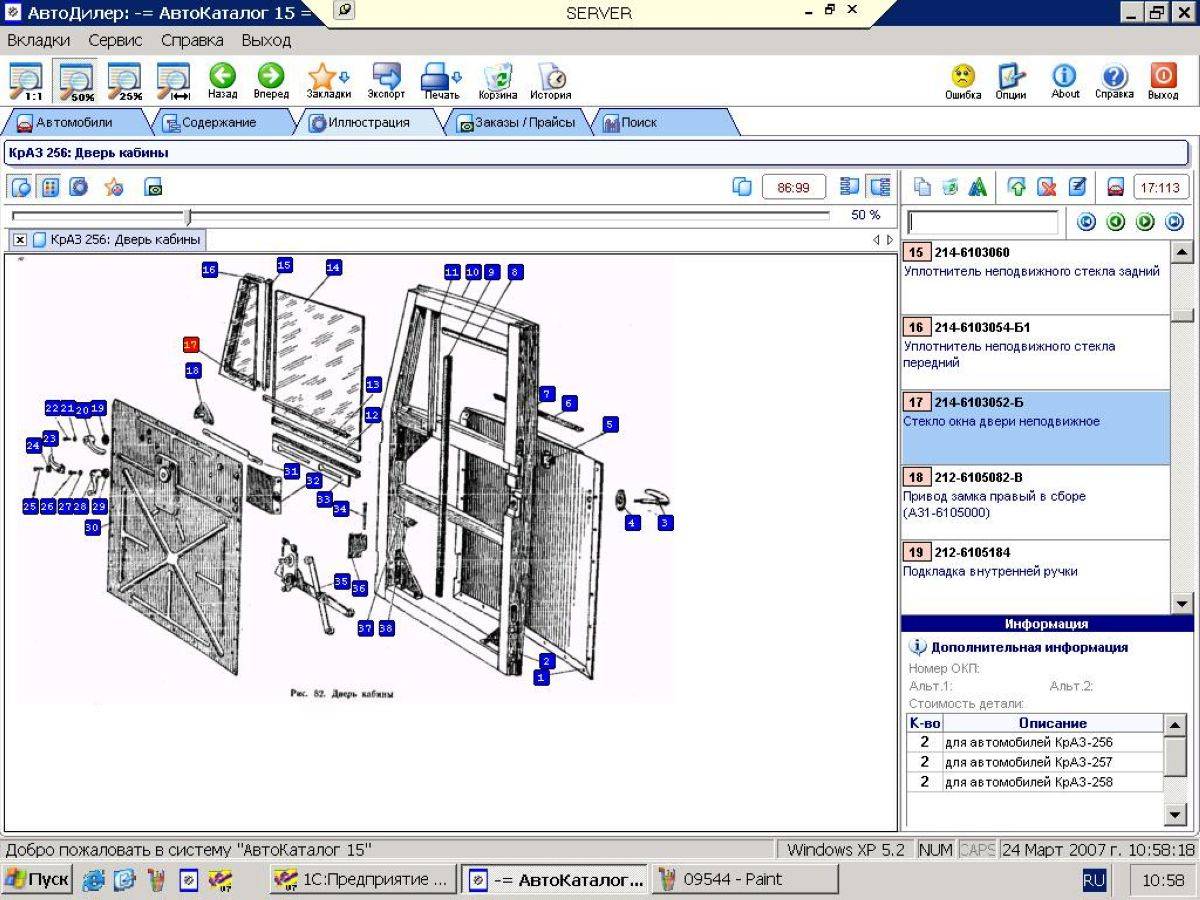Switch to the Иллюстрация tab
This screenshot has width=1200, height=900.
coord(370,123)
